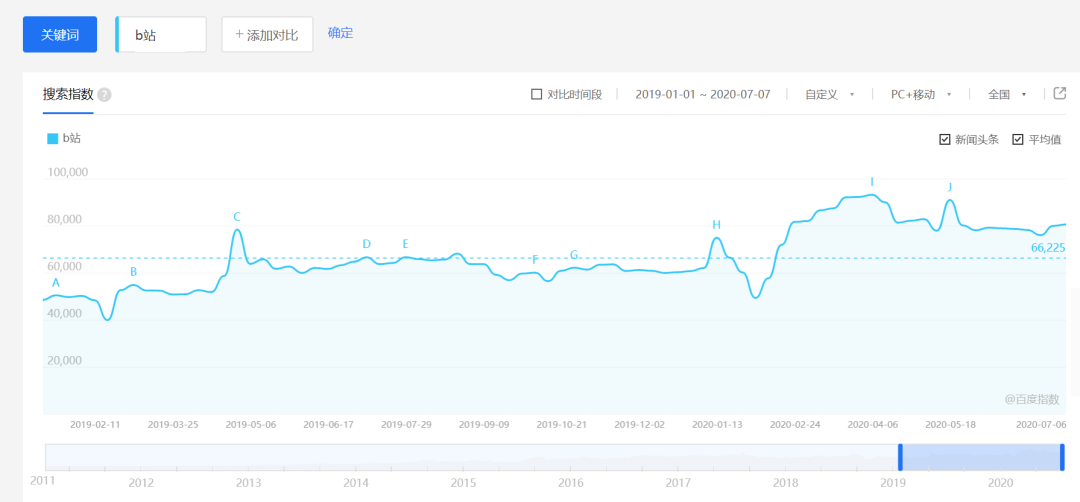This screenshot has width=1080, height=502.
Task: Click news marker H on the chart
Action: [x=716, y=225]
